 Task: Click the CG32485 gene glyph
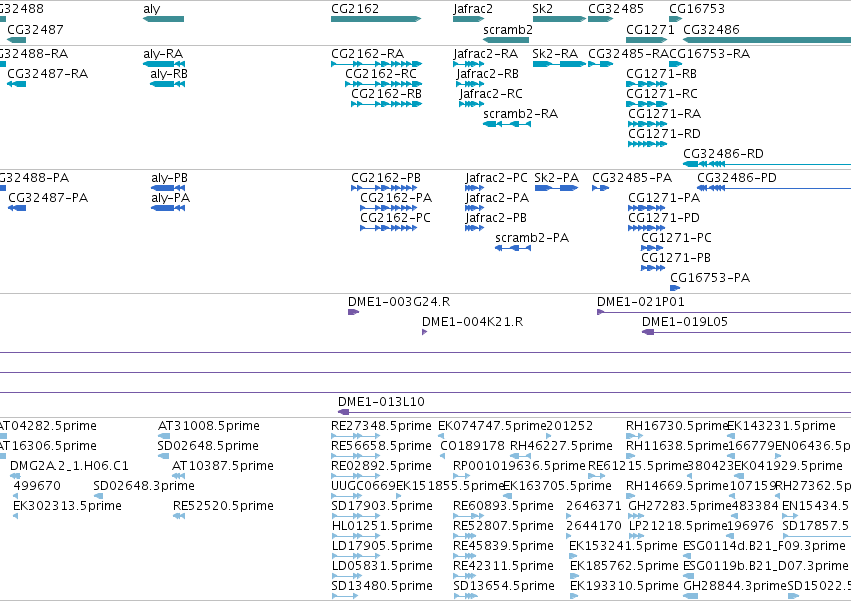tap(601, 19)
